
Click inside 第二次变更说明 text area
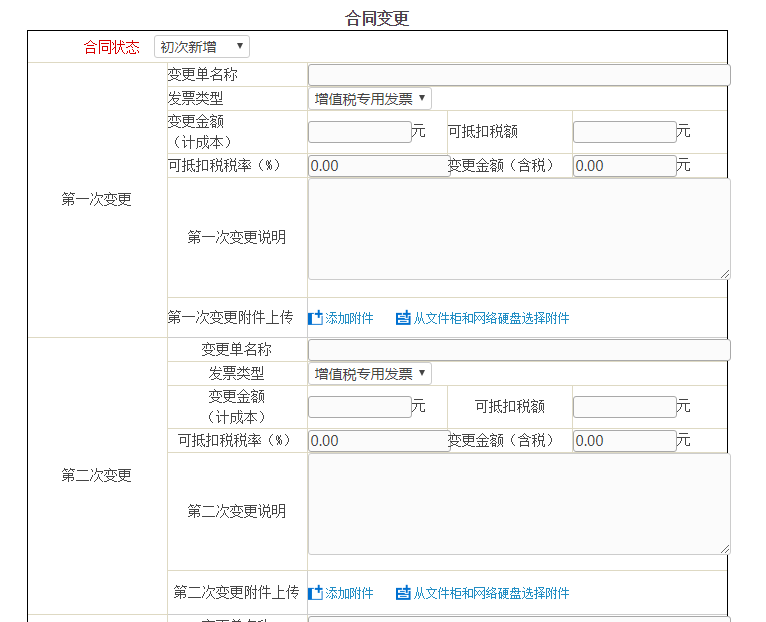518,504
